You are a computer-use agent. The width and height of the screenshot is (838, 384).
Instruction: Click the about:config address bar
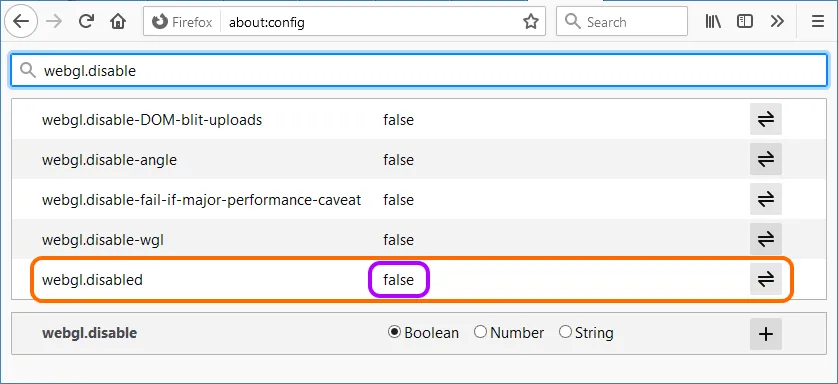371,22
